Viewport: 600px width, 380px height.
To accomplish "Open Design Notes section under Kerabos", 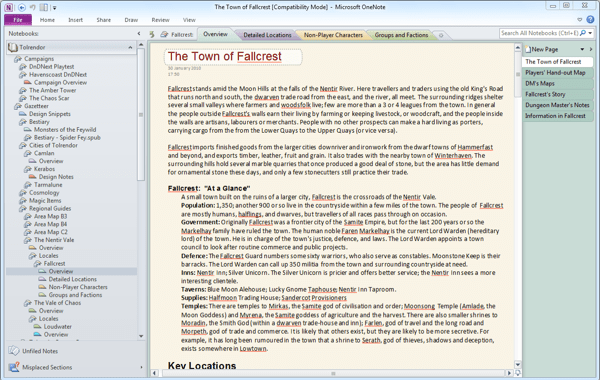I will click(56, 177).
